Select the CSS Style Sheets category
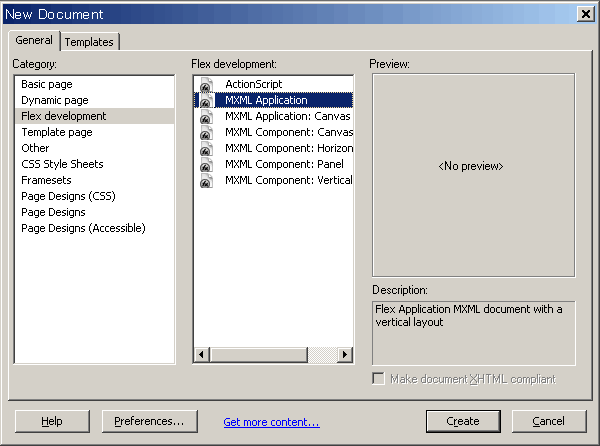The width and height of the screenshot is (600, 446). (x=62, y=164)
